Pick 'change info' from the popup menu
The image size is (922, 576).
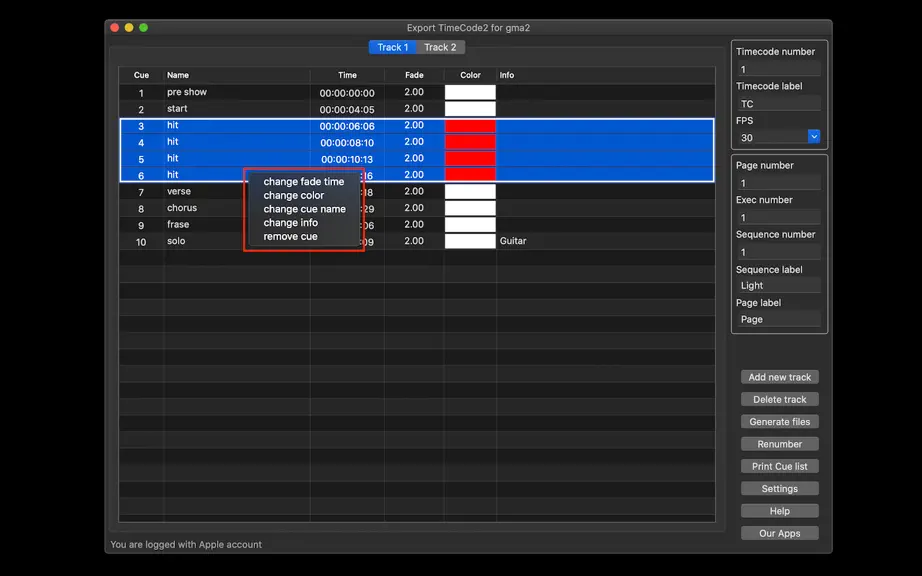[x=290, y=222]
